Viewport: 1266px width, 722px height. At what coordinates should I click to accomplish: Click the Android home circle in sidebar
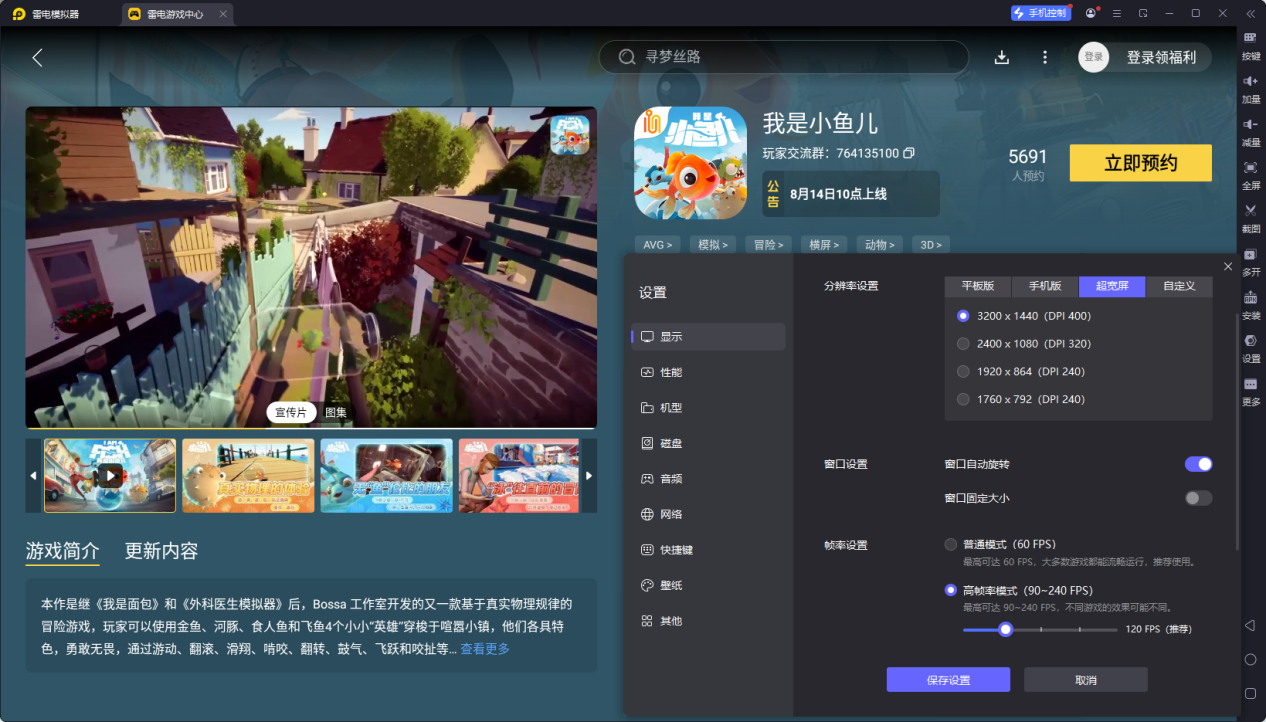[x=1250, y=659]
